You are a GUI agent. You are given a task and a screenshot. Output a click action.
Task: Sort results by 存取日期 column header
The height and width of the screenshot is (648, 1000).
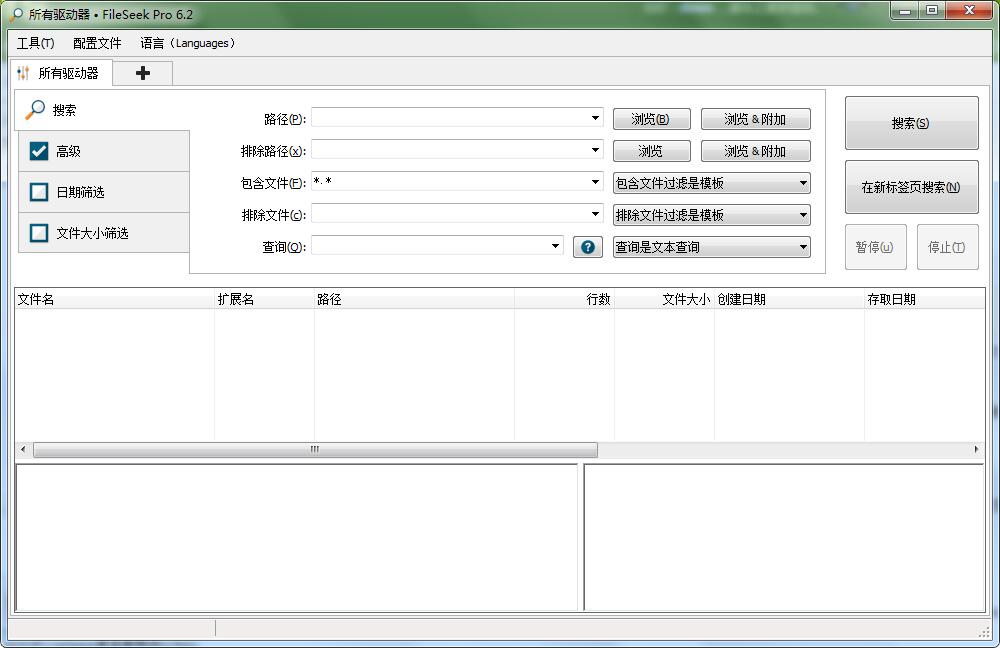click(x=925, y=299)
